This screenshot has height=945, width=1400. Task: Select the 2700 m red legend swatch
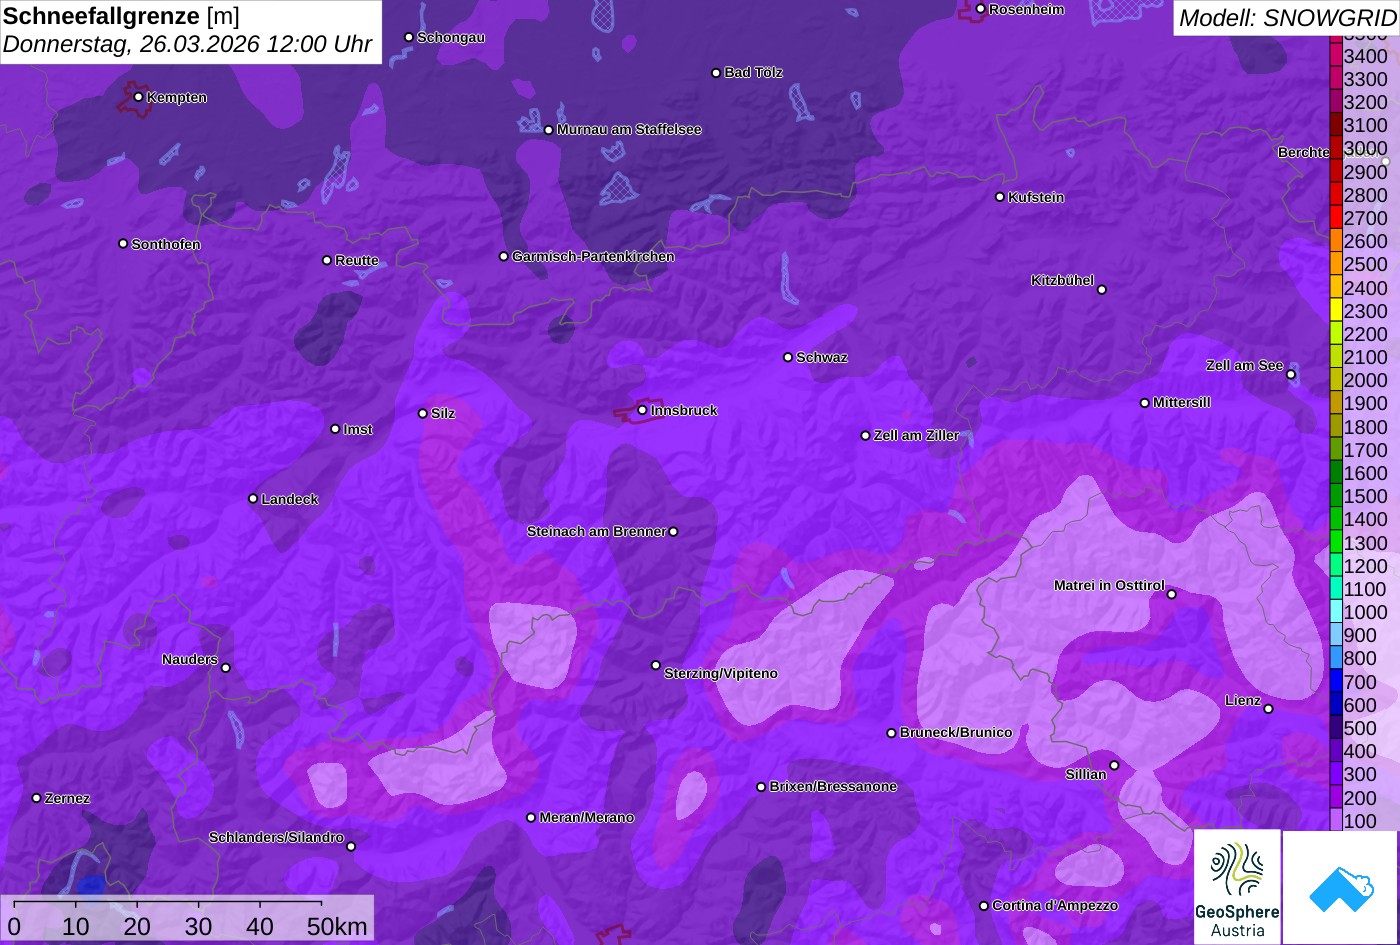coord(1336,218)
